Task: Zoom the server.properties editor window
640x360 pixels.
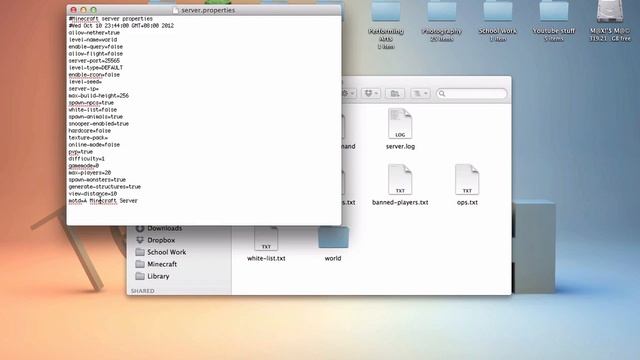Action: click(93, 10)
